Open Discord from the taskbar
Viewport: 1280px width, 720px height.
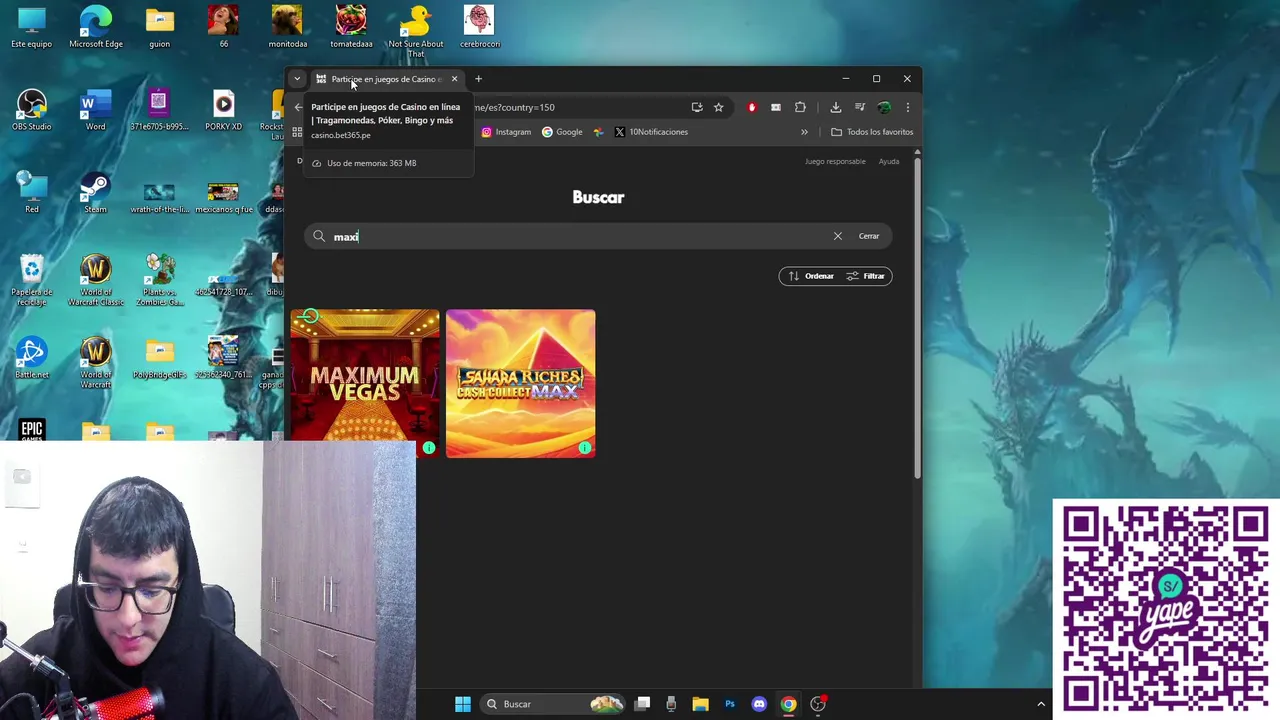coord(759,704)
